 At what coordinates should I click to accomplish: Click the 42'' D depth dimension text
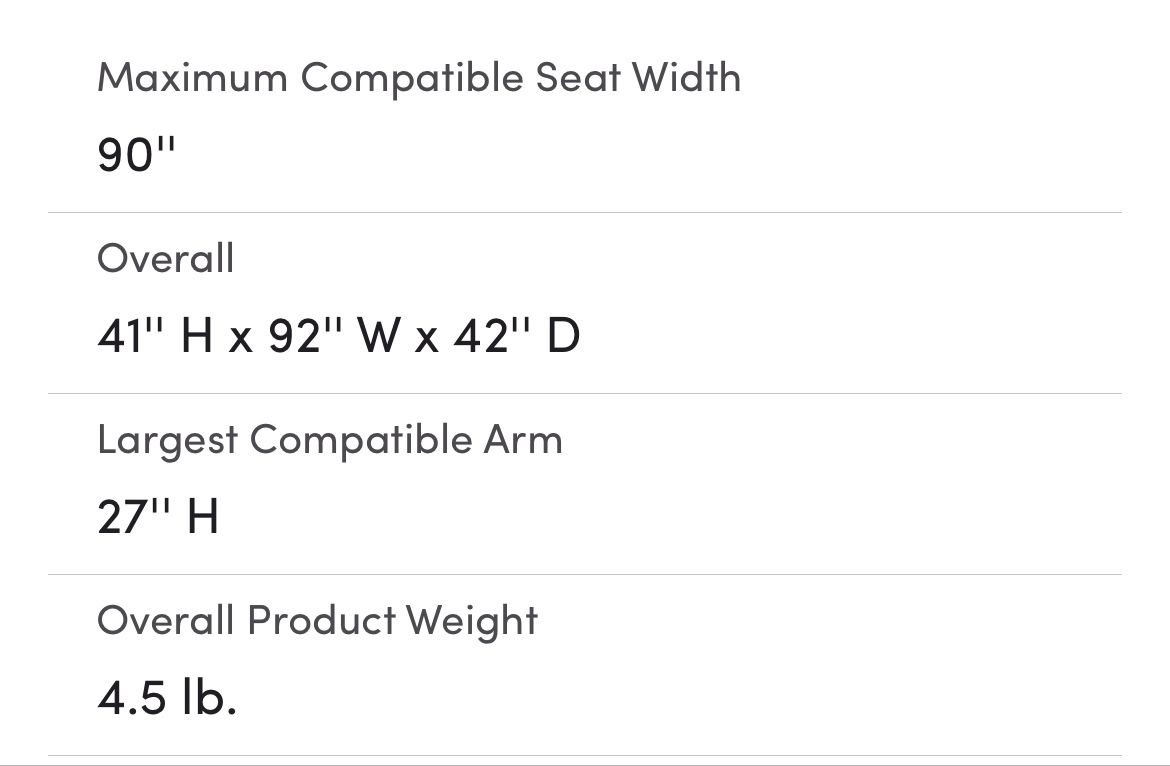[x=517, y=336]
